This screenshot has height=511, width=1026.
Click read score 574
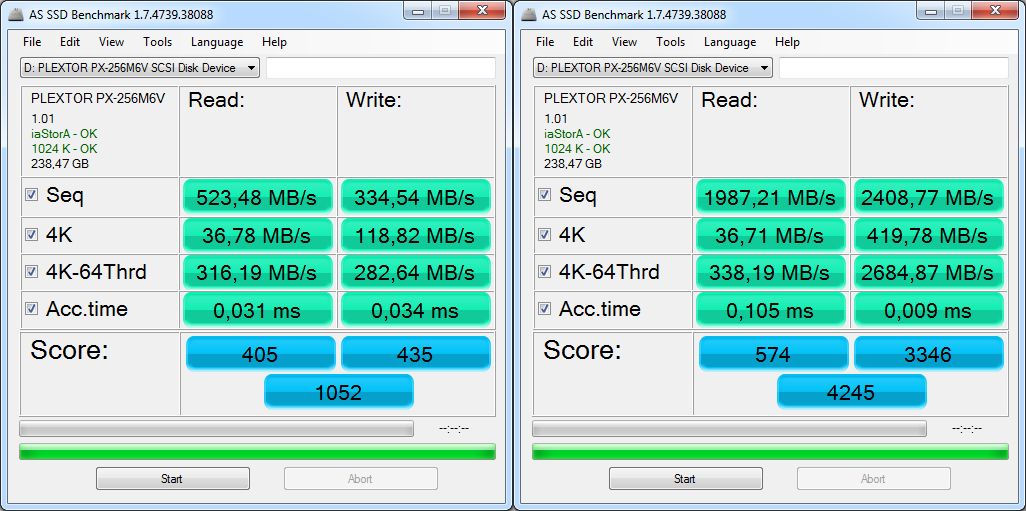point(773,353)
